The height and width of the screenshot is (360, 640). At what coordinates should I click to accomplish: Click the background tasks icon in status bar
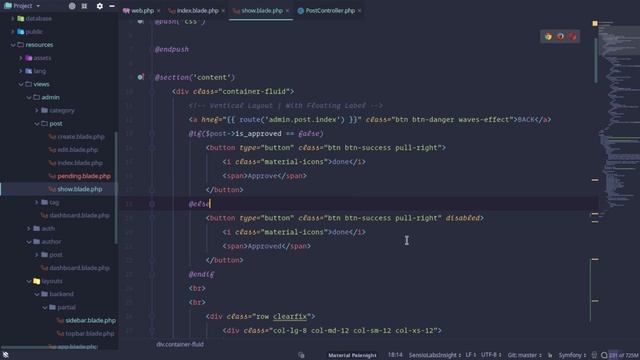[x=301, y=355]
